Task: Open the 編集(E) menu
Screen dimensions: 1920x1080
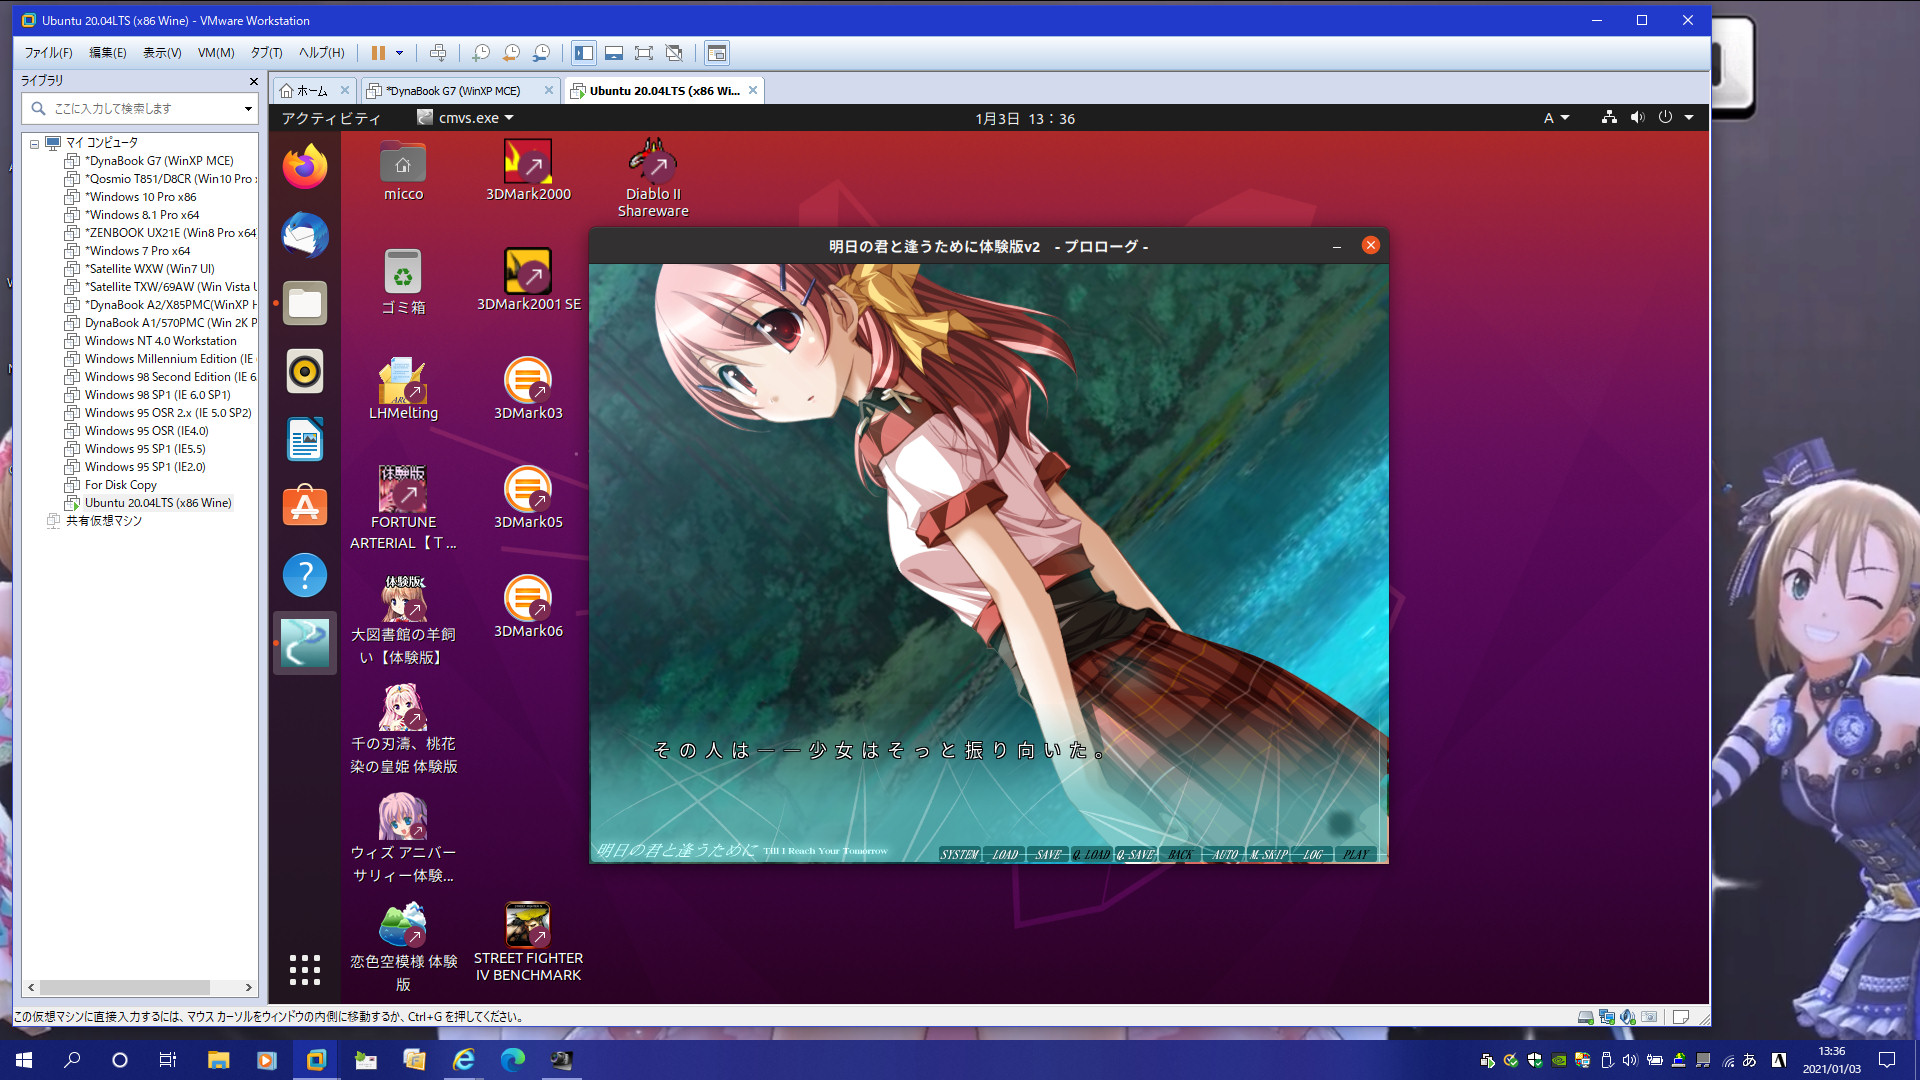Action: [108, 53]
